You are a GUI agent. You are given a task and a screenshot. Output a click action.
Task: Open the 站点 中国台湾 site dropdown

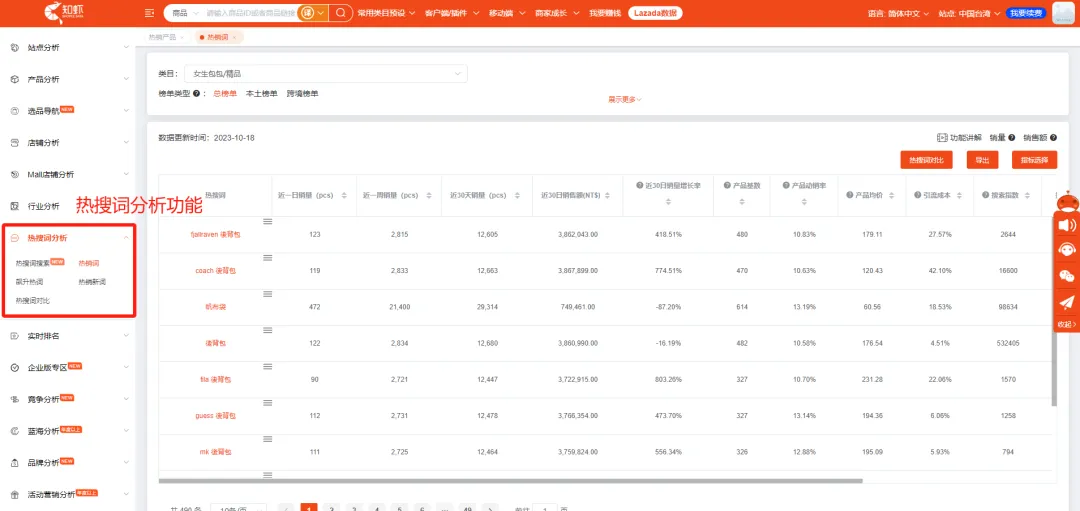[970, 13]
